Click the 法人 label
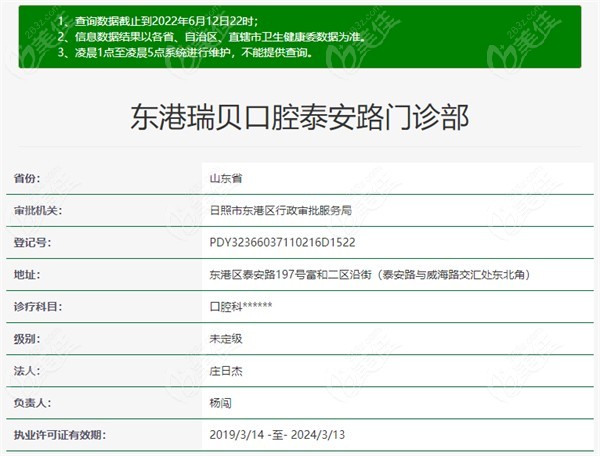This screenshot has height=456, width=600. pyautogui.click(x=27, y=371)
